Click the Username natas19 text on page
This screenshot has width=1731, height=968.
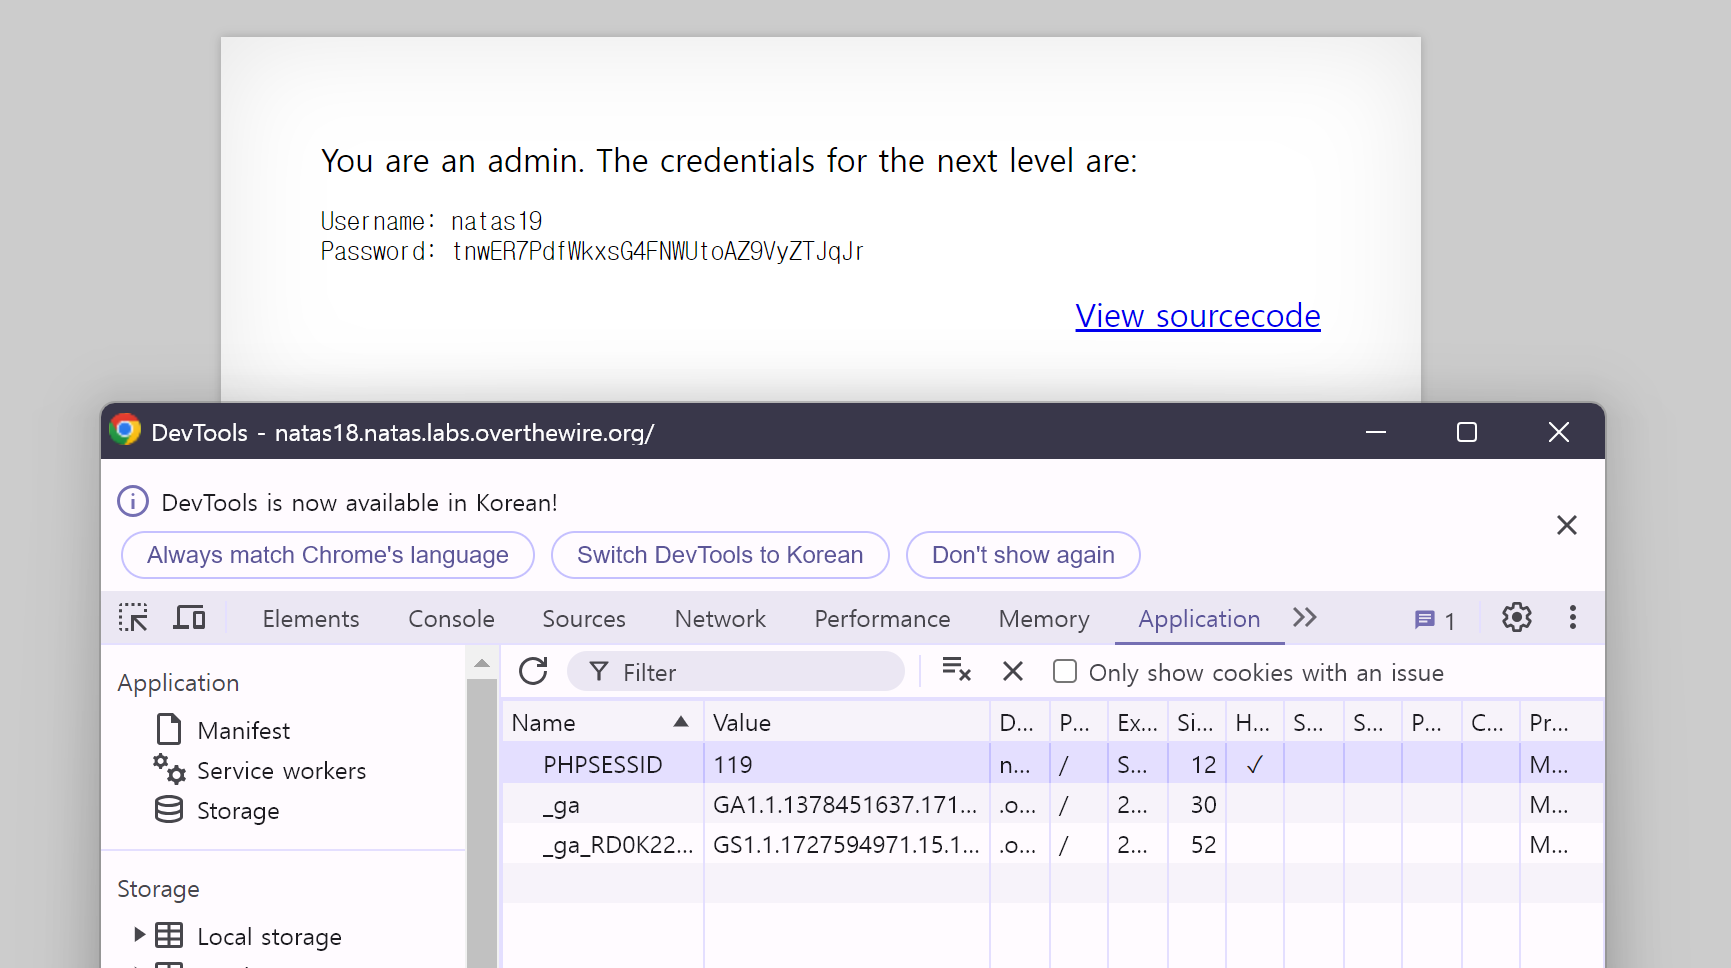(431, 221)
